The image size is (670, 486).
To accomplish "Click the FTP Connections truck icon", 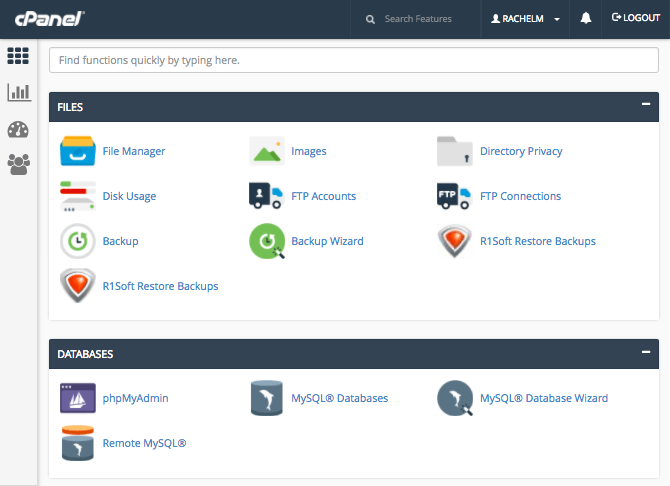I will pyautogui.click(x=454, y=196).
